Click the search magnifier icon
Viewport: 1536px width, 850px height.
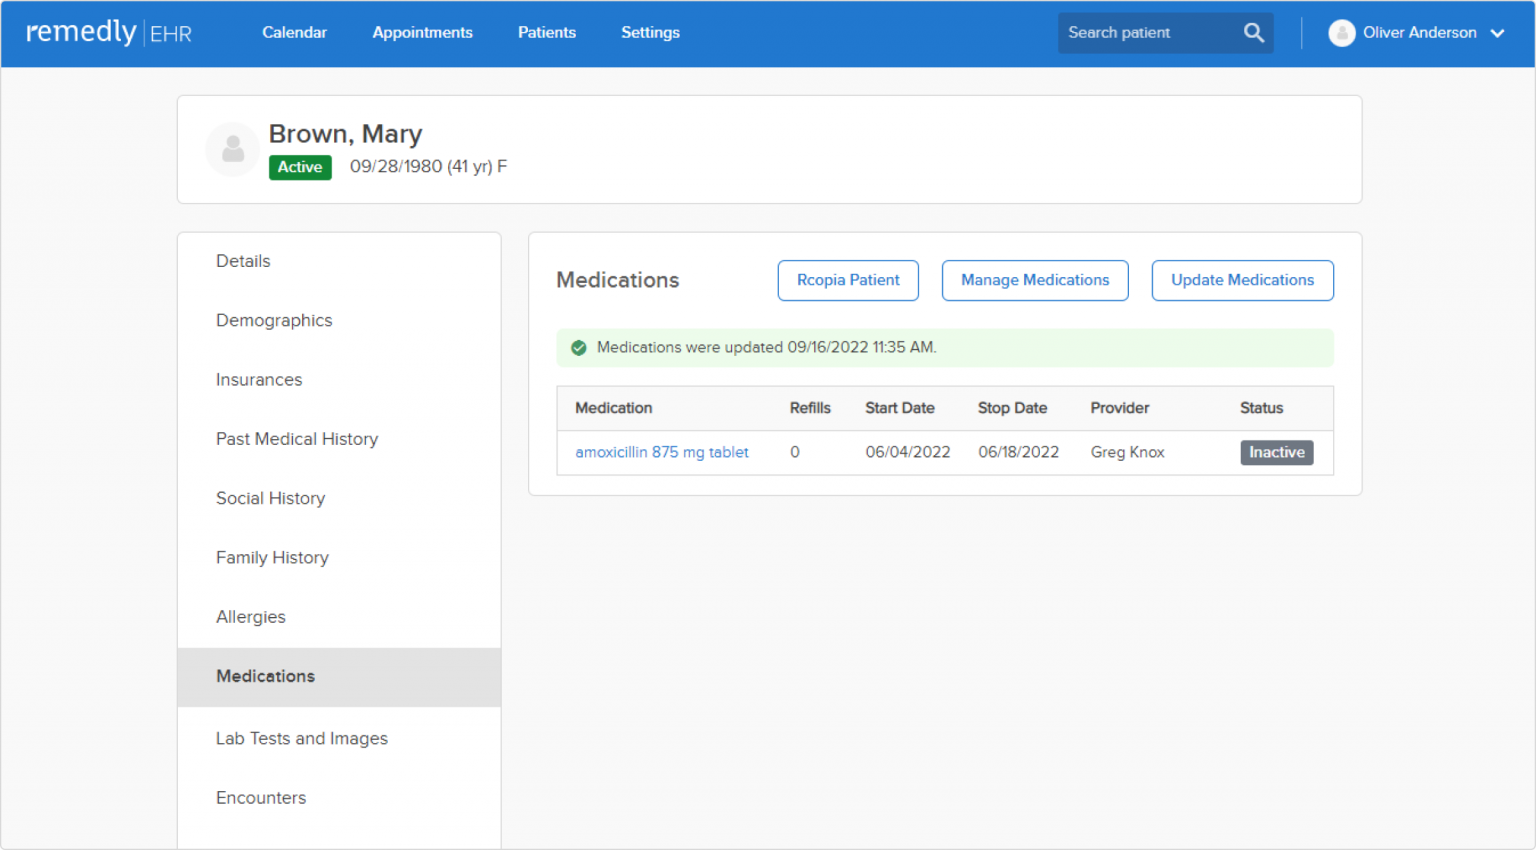(x=1253, y=33)
